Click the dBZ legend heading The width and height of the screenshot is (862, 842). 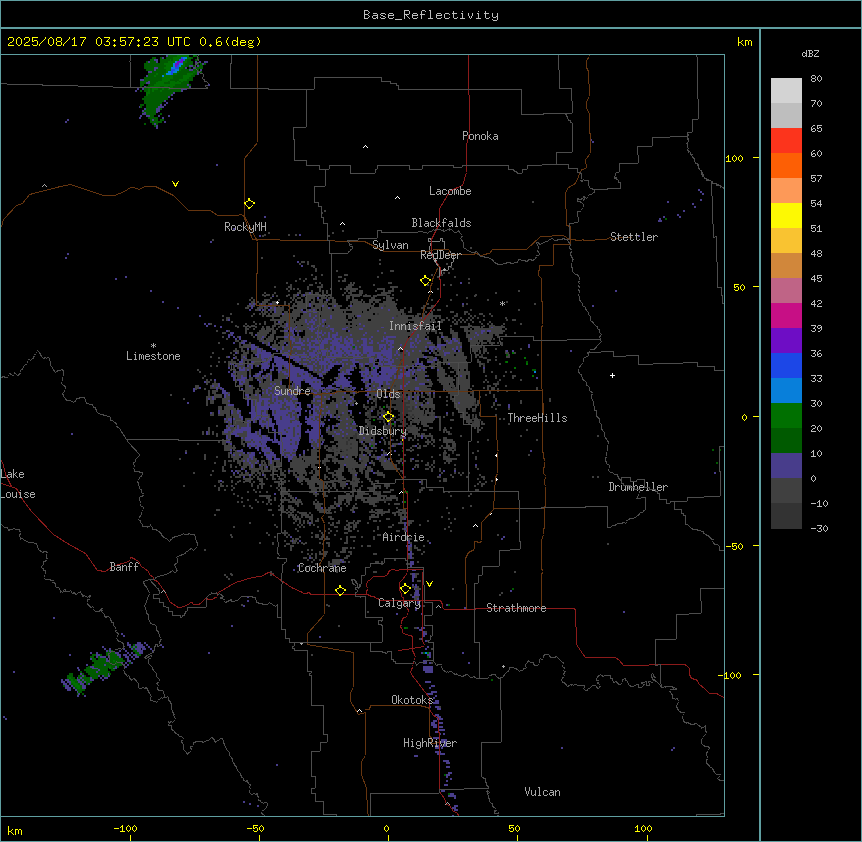(810, 53)
